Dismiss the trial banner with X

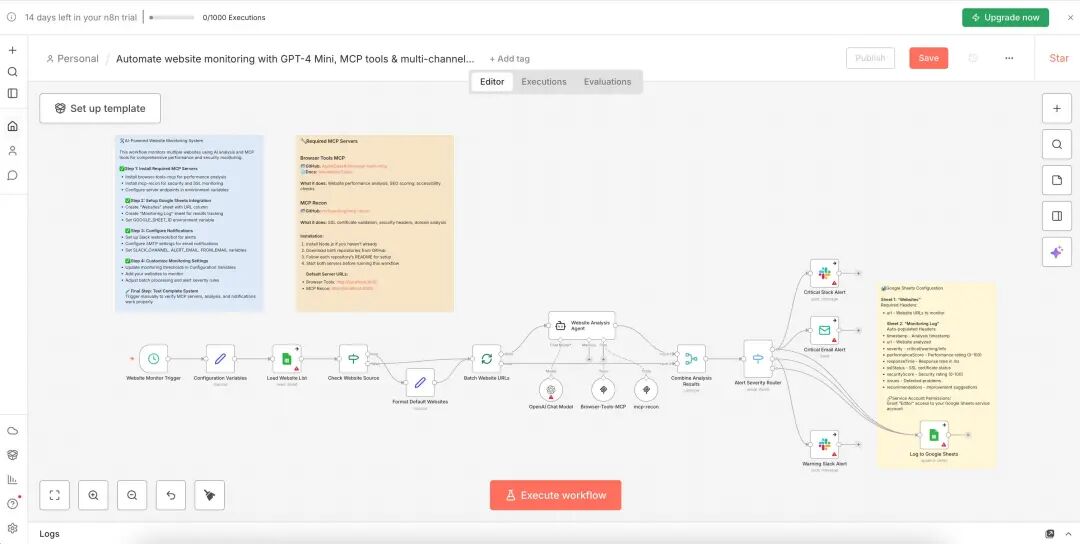tap(1070, 18)
